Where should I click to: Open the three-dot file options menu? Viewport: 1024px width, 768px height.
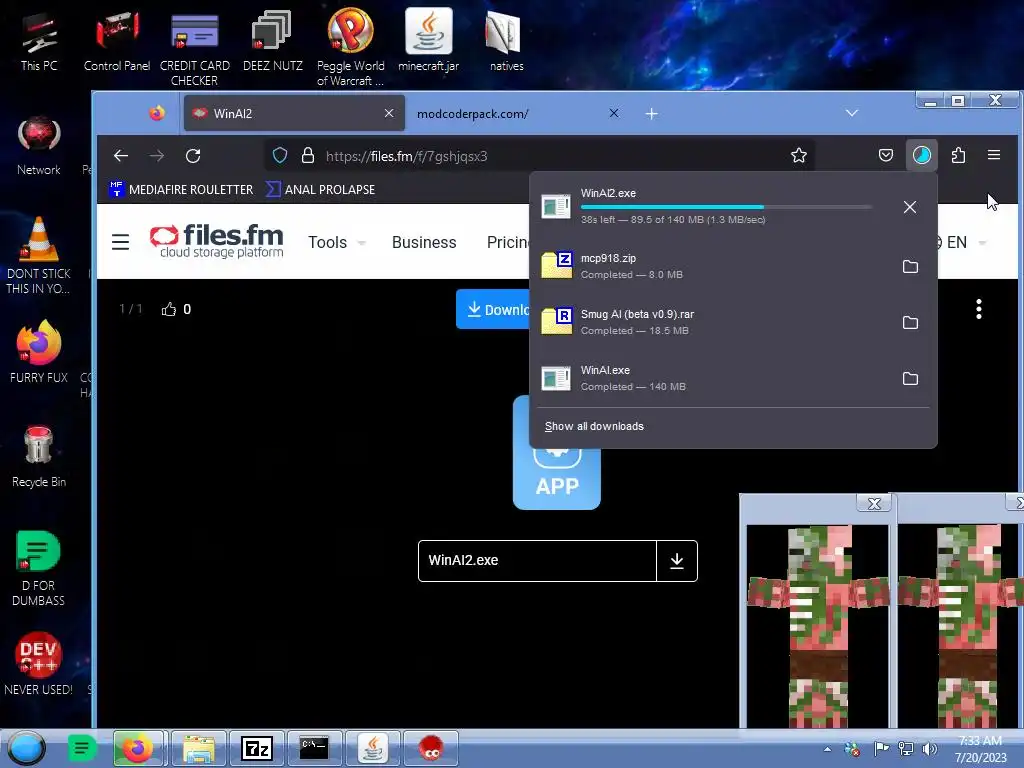(x=978, y=309)
